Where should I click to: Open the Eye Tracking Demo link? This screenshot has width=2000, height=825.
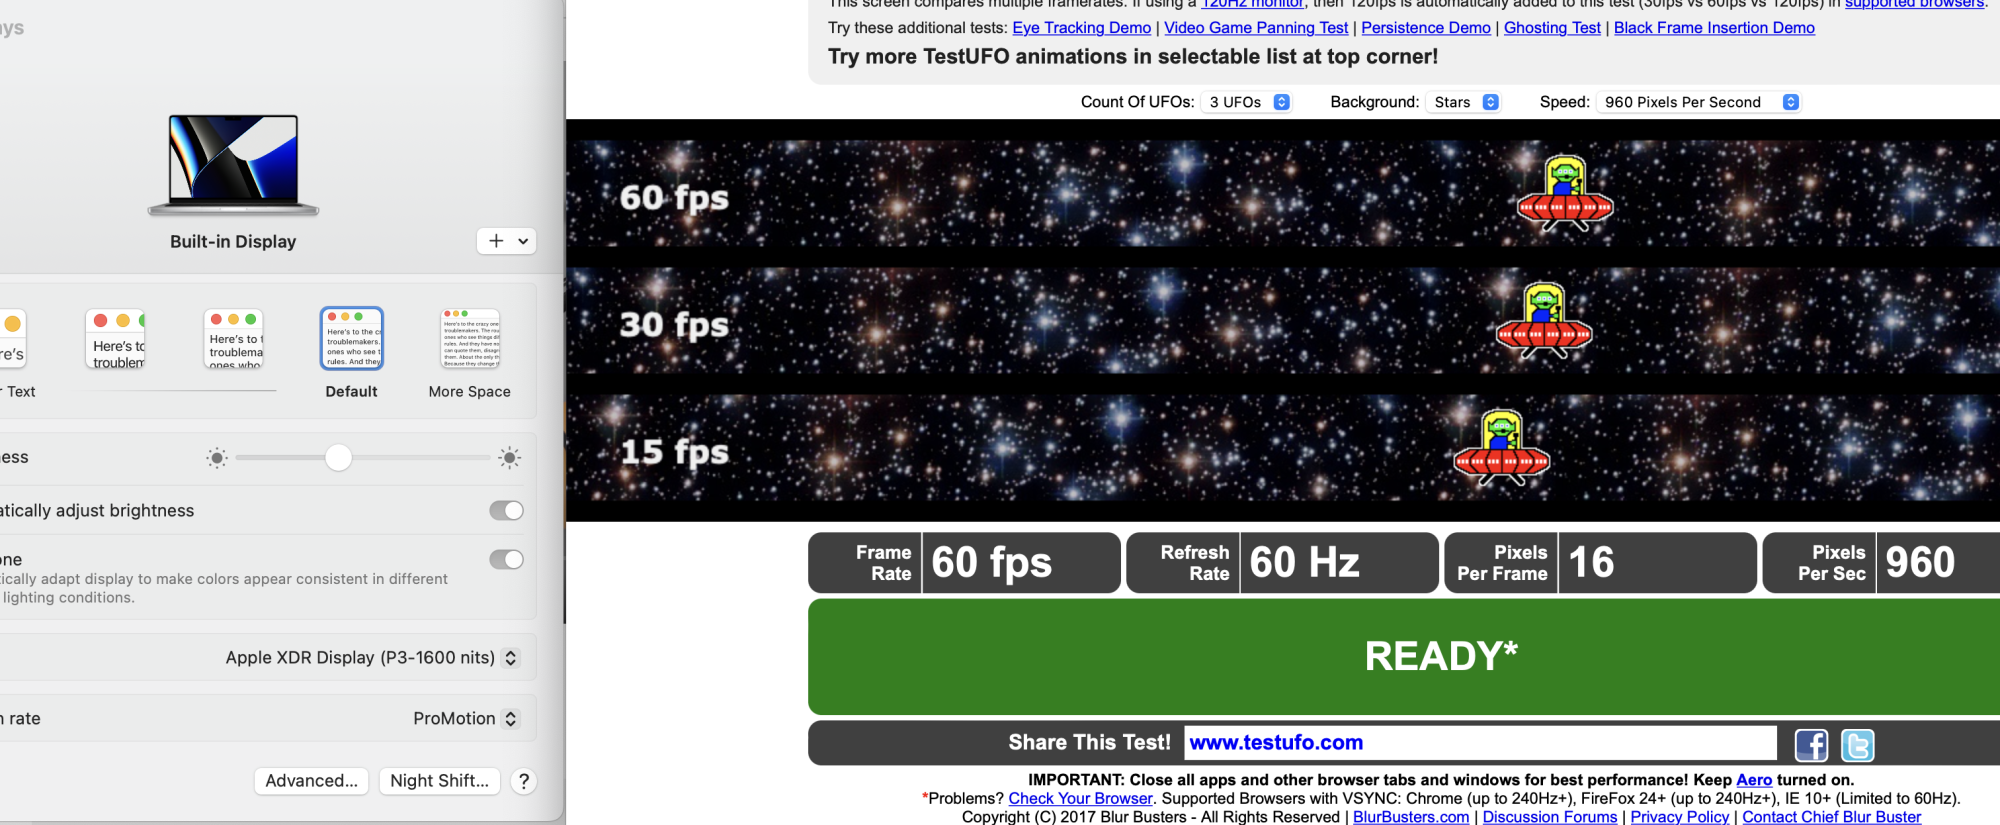click(1081, 28)
